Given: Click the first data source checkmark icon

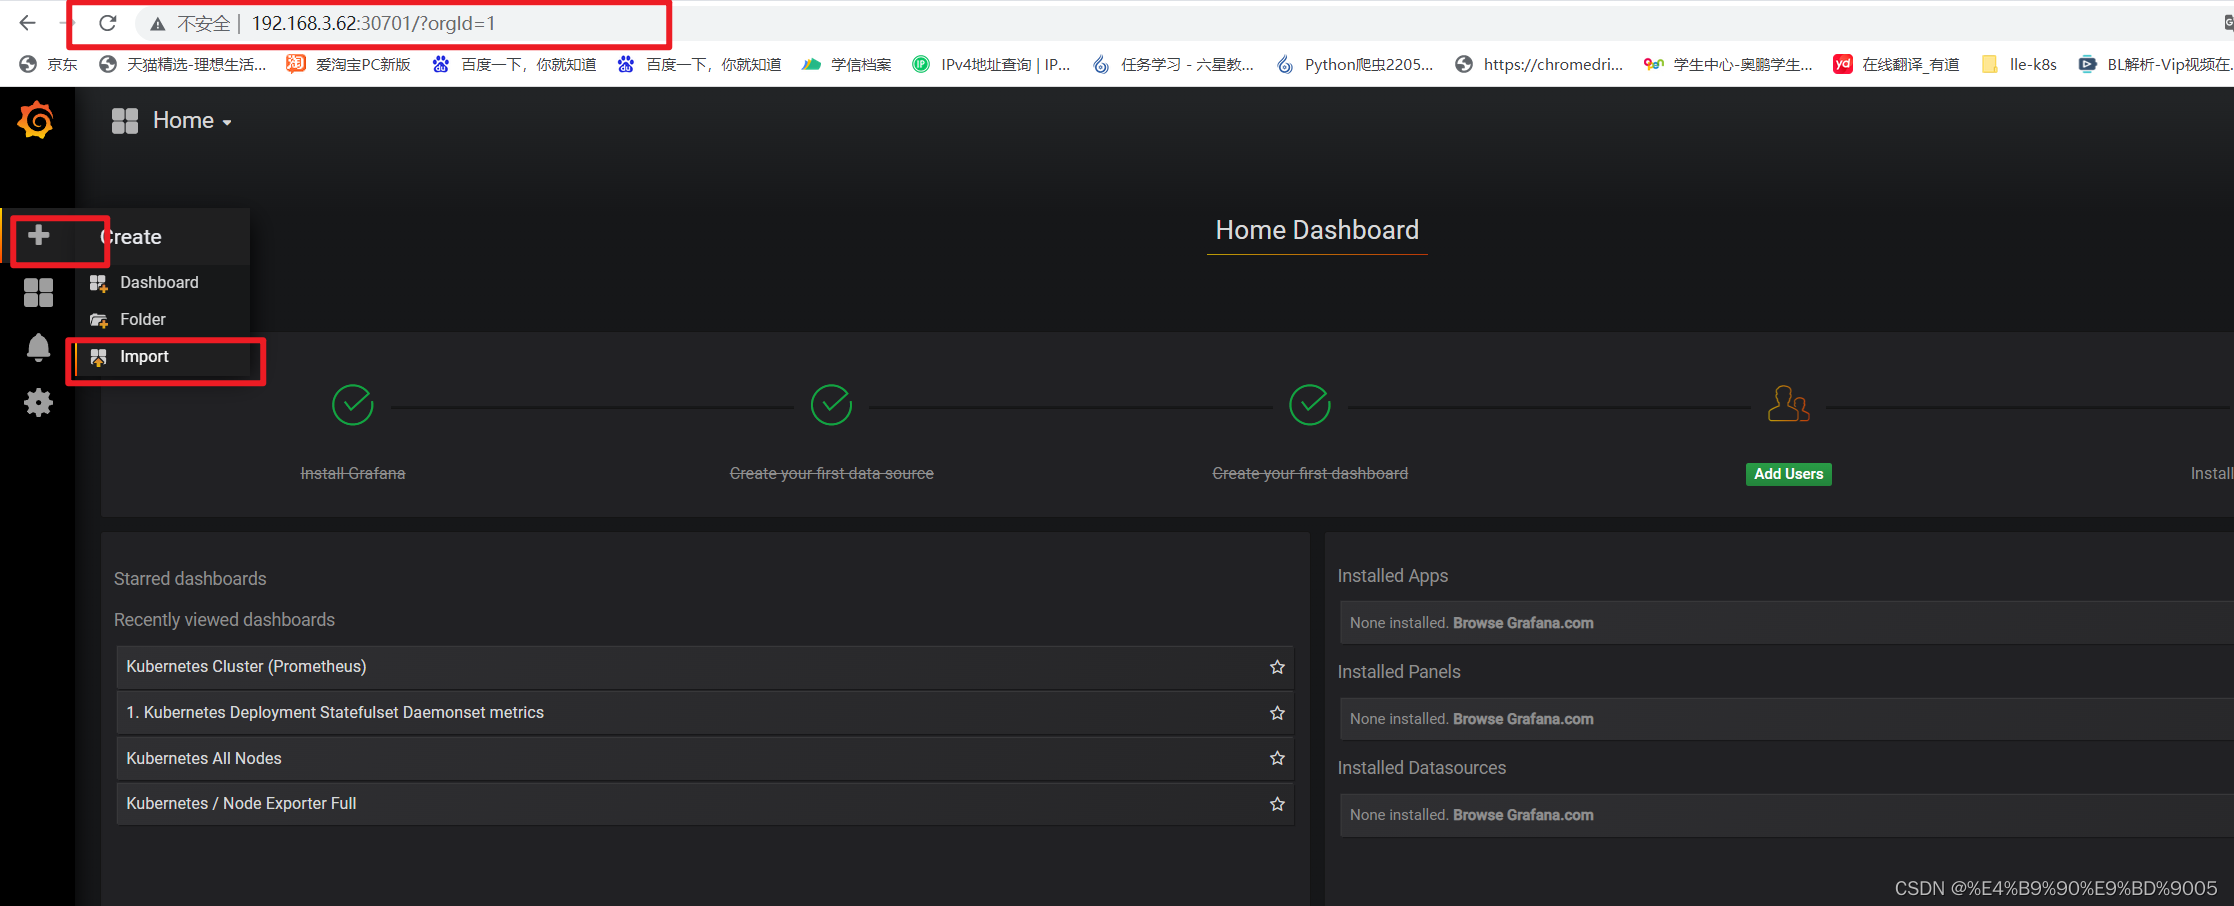Looking at the screenshot, I should tap(831, 405).
